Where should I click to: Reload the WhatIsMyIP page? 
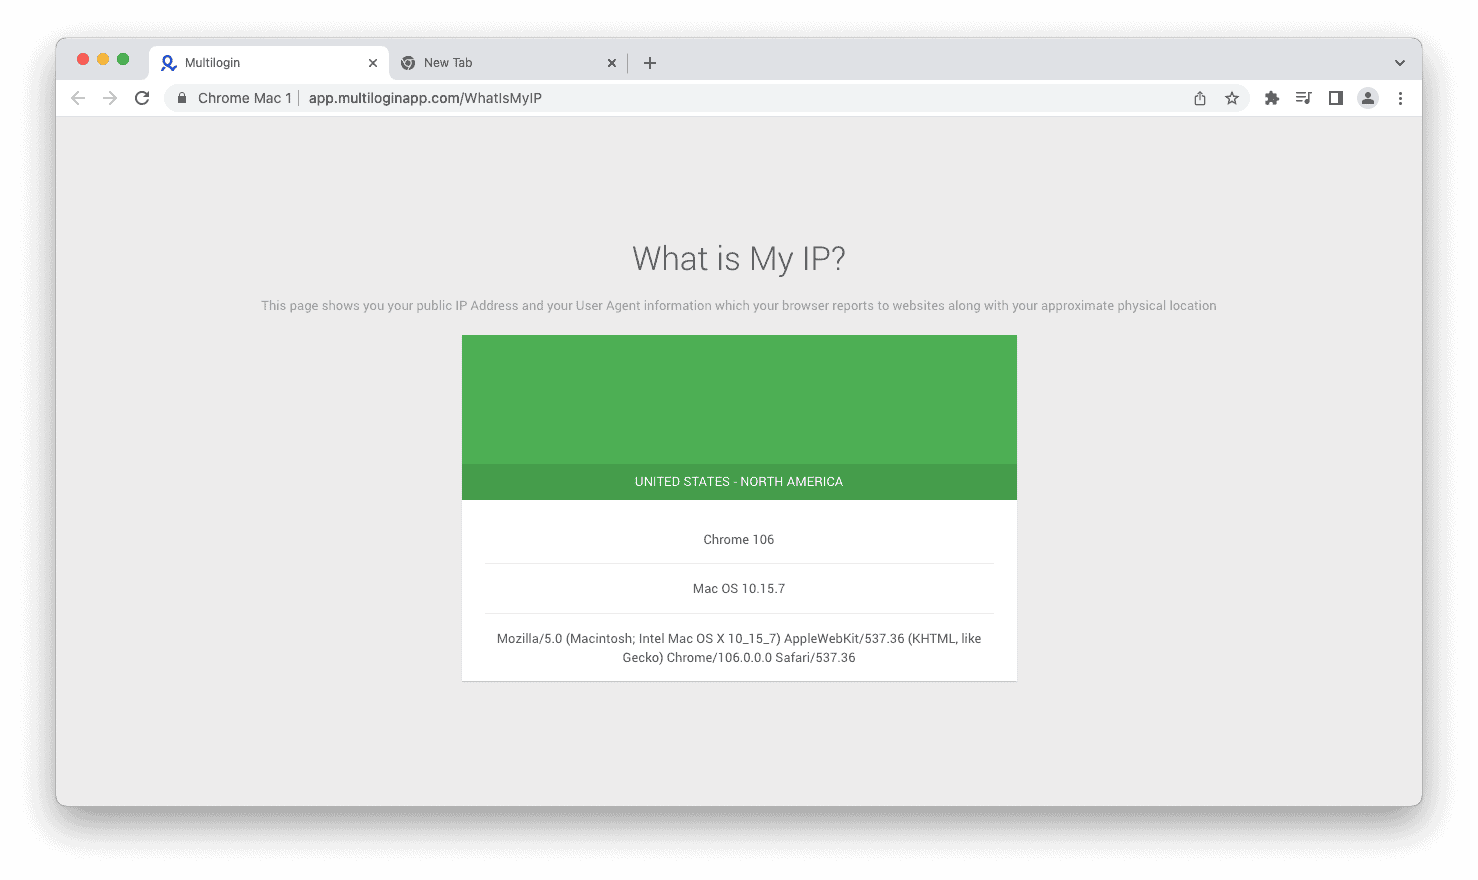[x=142, y=98]
